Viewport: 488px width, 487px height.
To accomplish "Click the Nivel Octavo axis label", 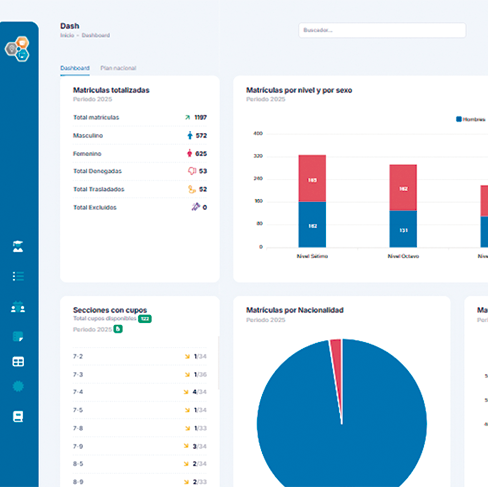I will 403,256.
